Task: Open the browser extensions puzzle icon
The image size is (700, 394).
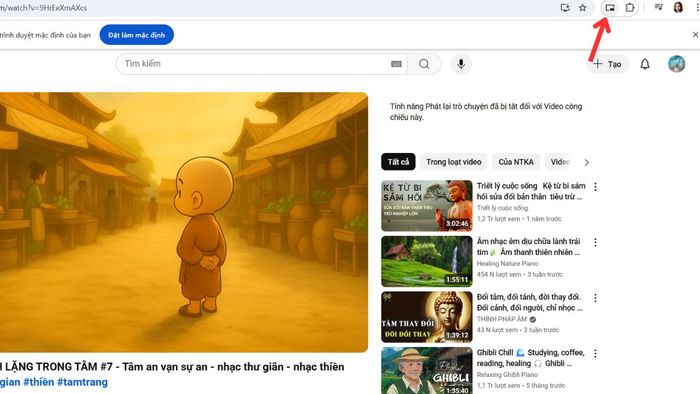Action: (629, 8)
